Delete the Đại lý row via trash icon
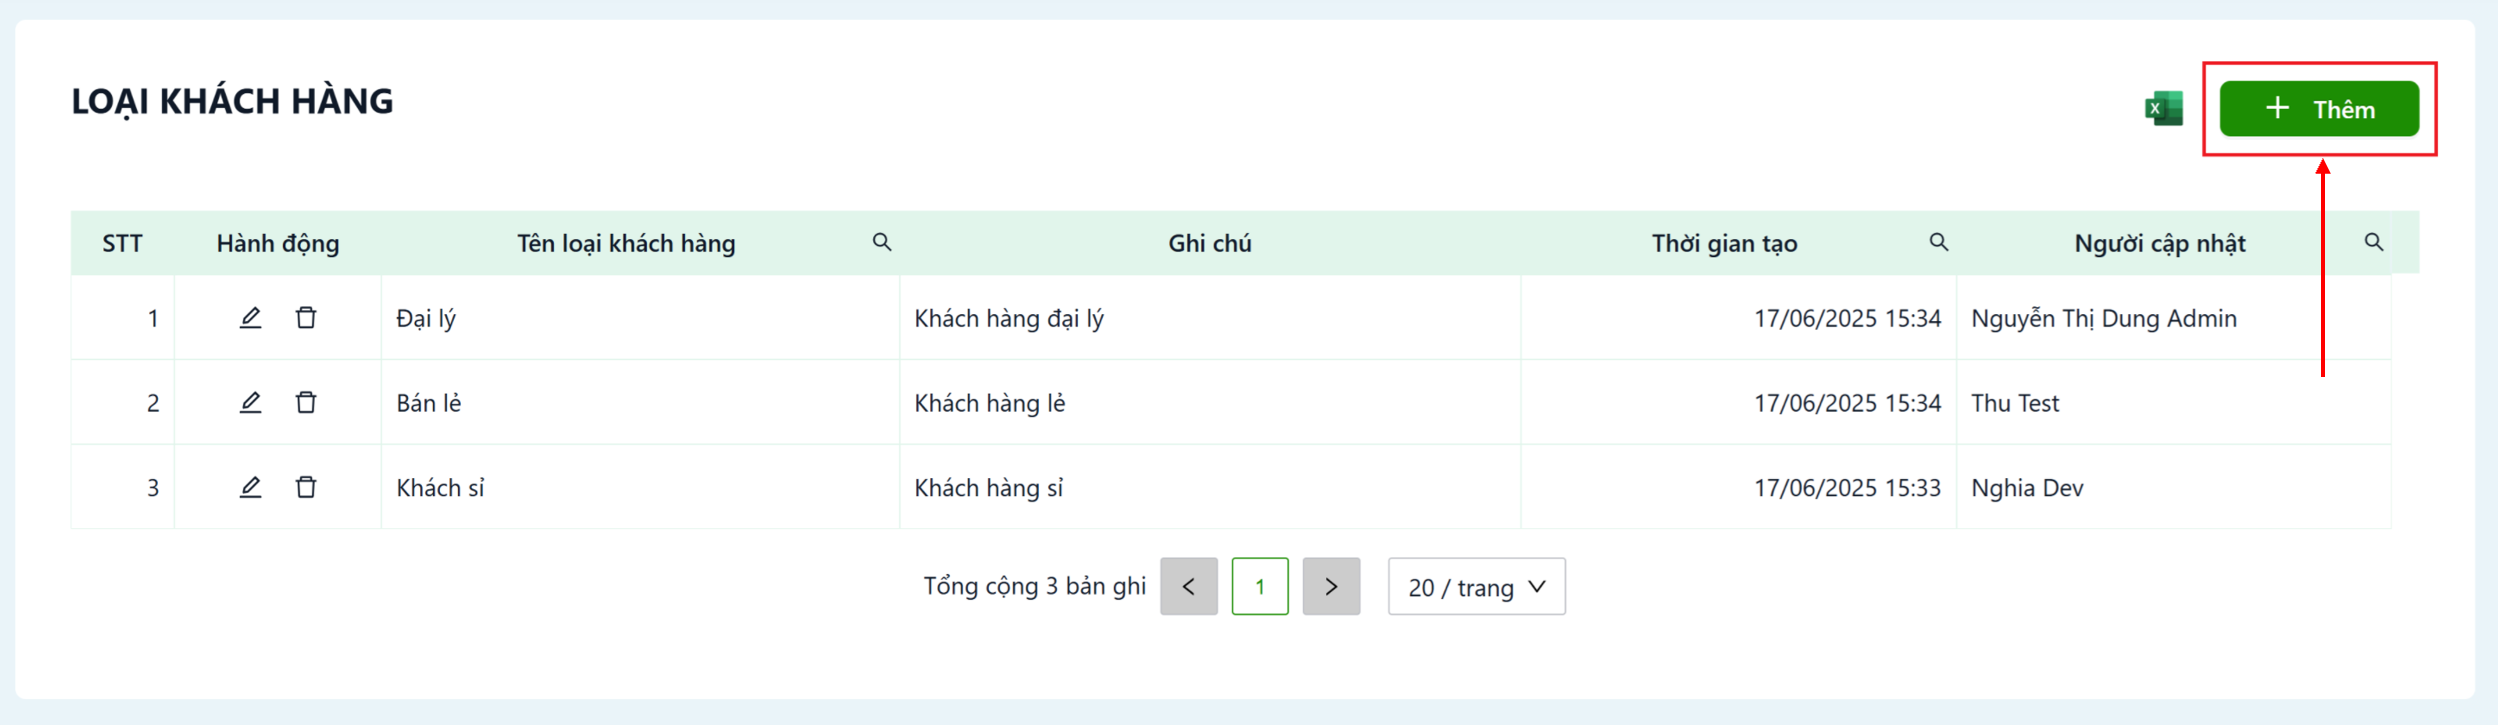This screenshot has width=2498, height=725. [x=306, y=318]
